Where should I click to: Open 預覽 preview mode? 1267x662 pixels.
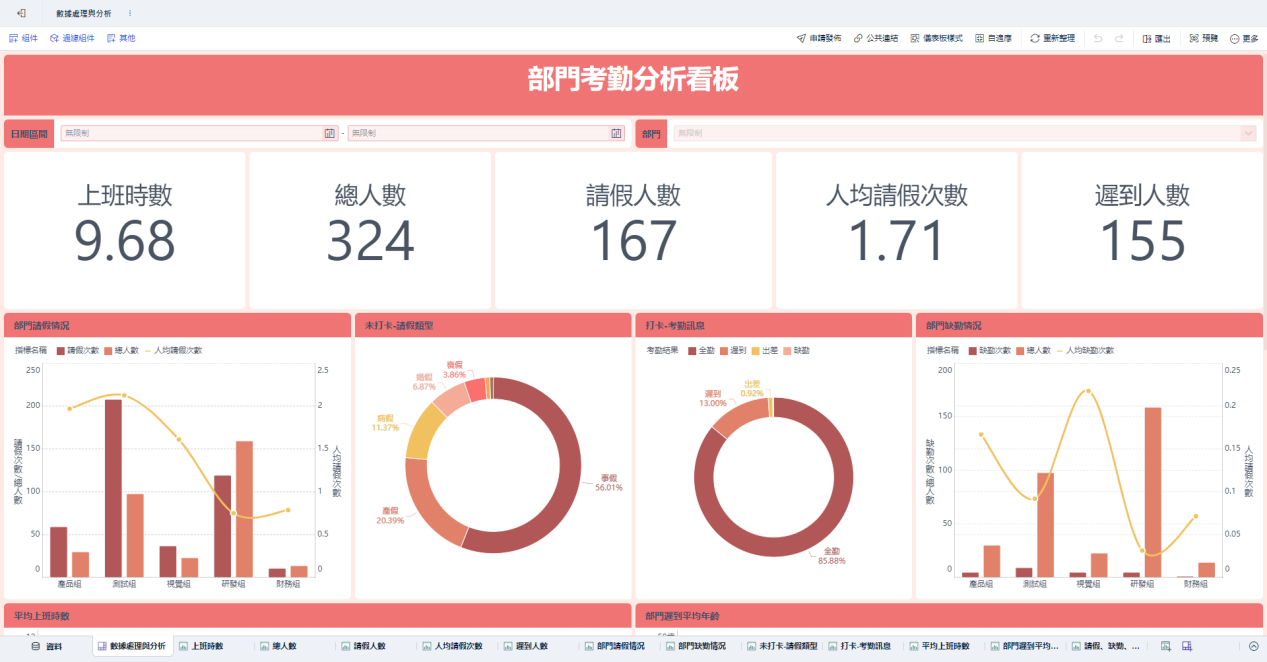click(x=1204, y=38)
